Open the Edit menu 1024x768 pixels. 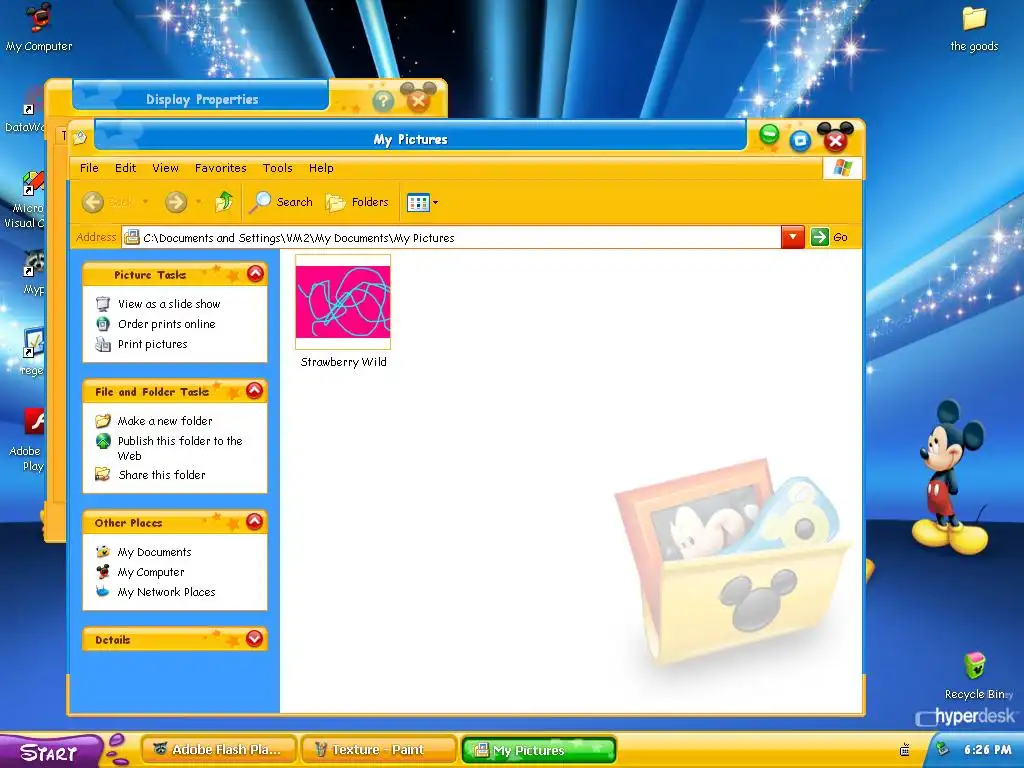(x=125, y=168)
